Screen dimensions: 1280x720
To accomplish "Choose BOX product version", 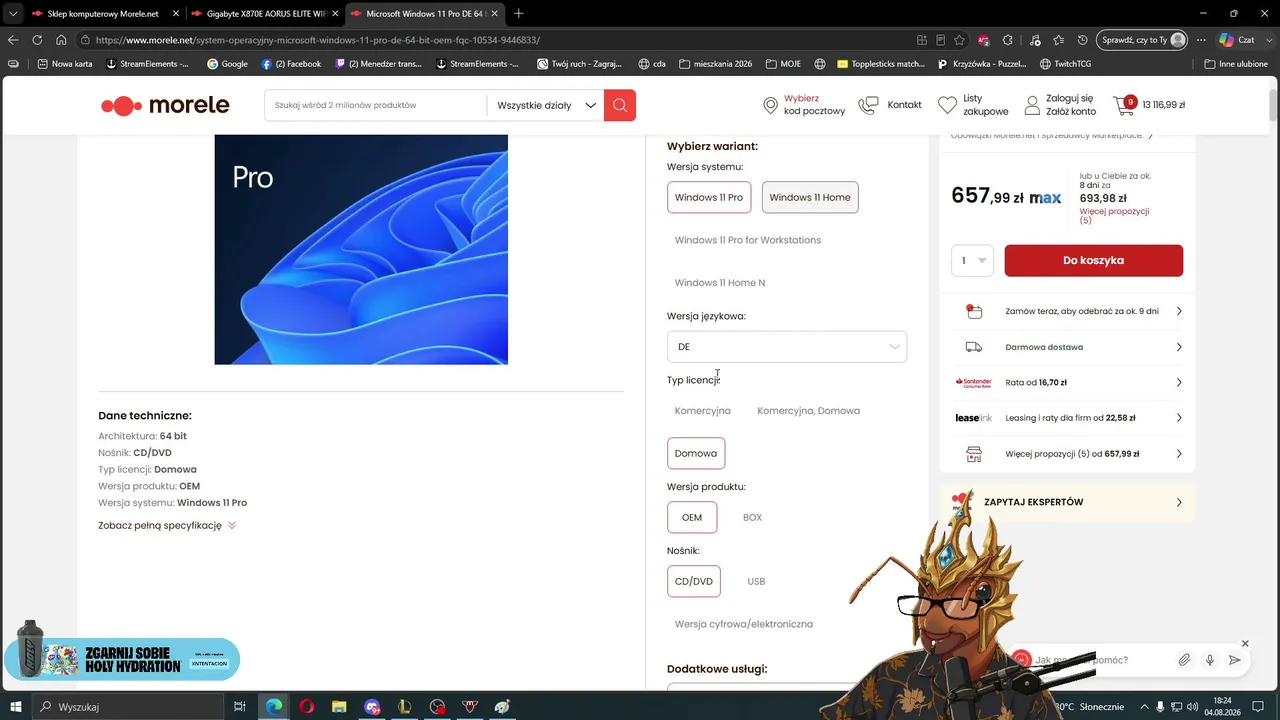I will 753,517.
